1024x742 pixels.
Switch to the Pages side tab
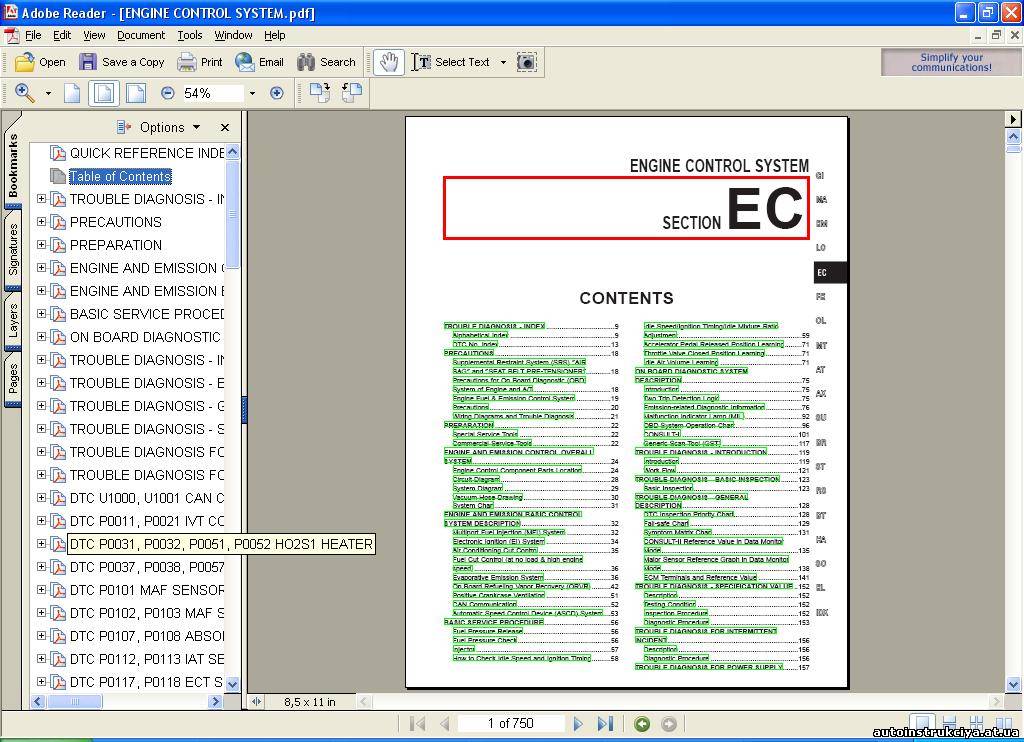(13, 379)
